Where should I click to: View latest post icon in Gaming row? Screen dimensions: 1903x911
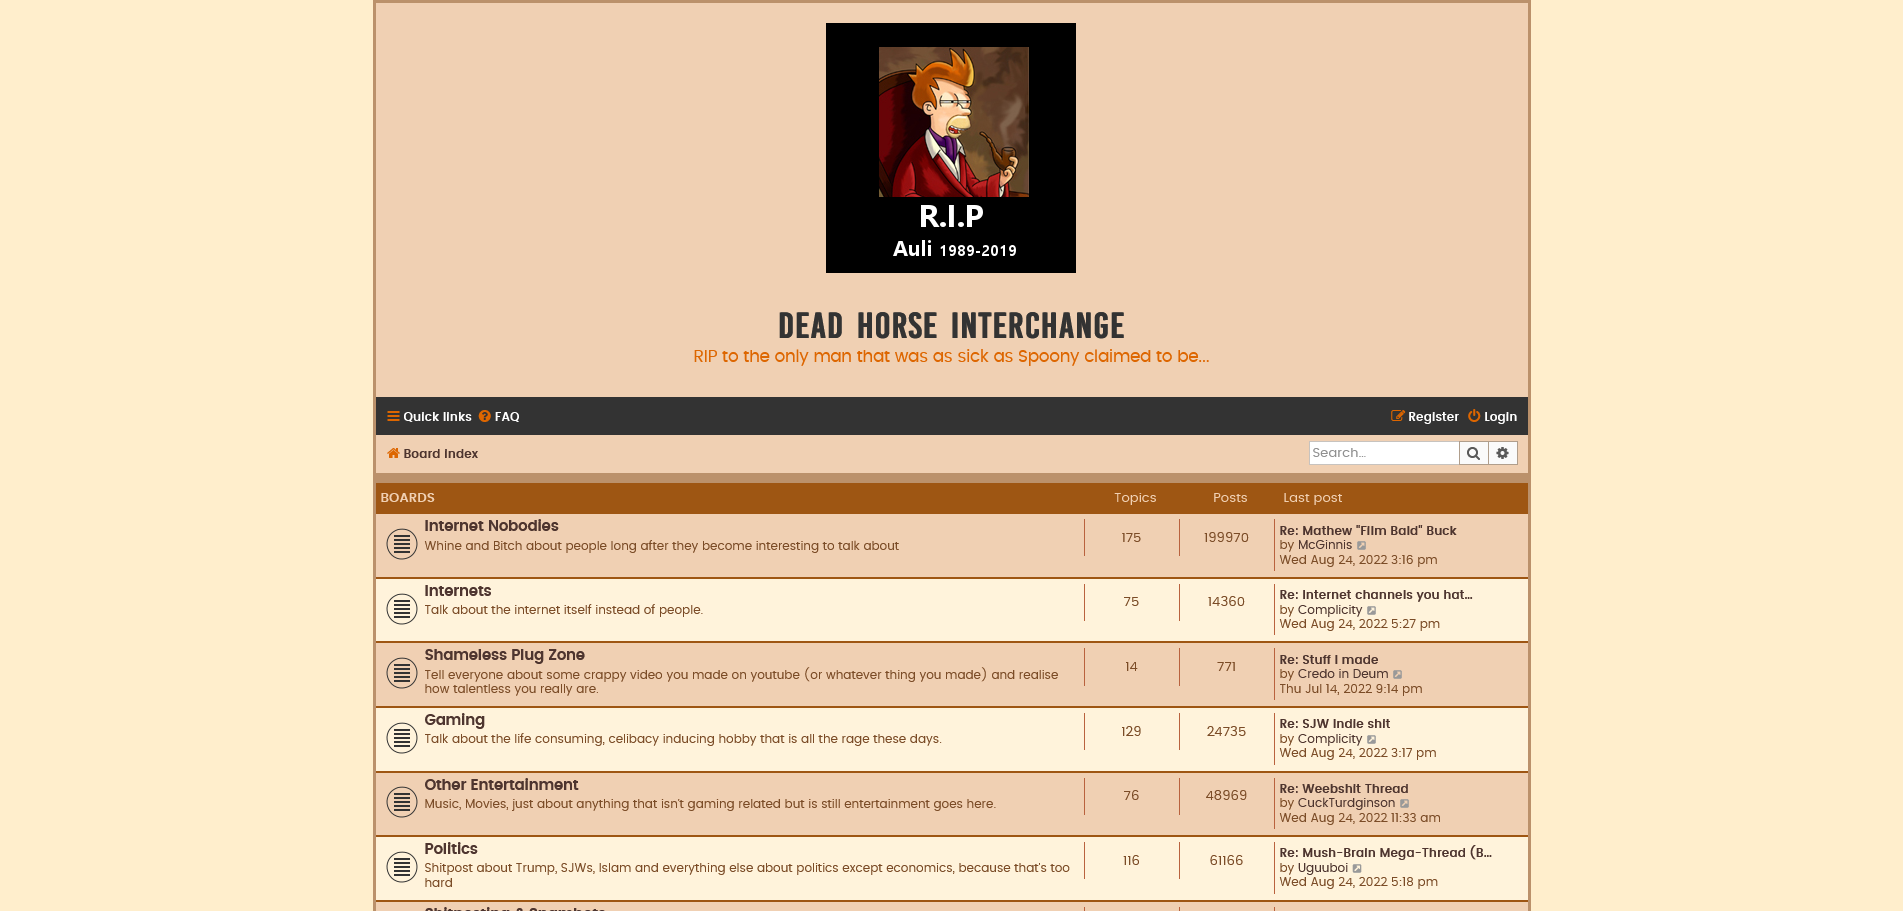1372,740
